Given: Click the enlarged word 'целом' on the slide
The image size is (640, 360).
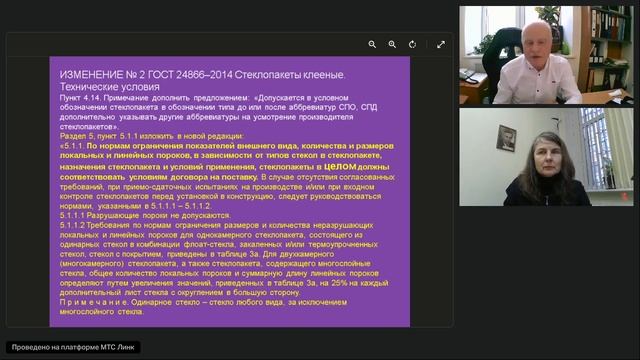Looking at the screenshot, I should [340, 166].
